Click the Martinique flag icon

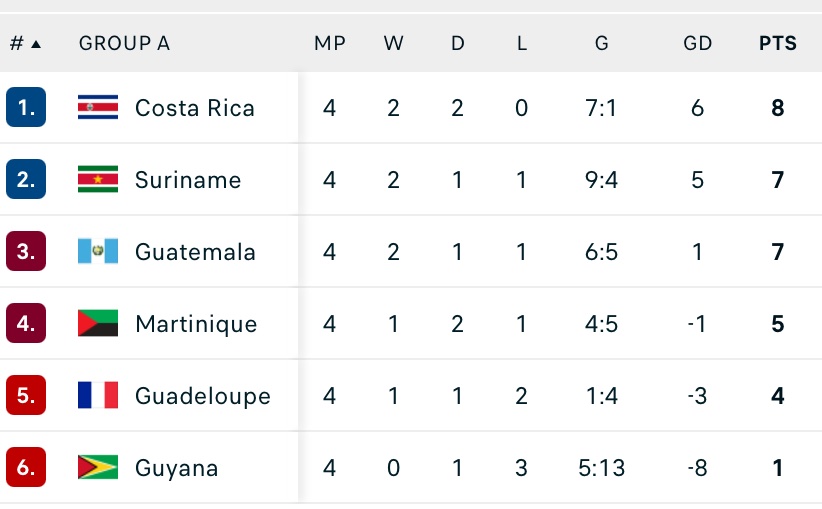pos(98,324)
